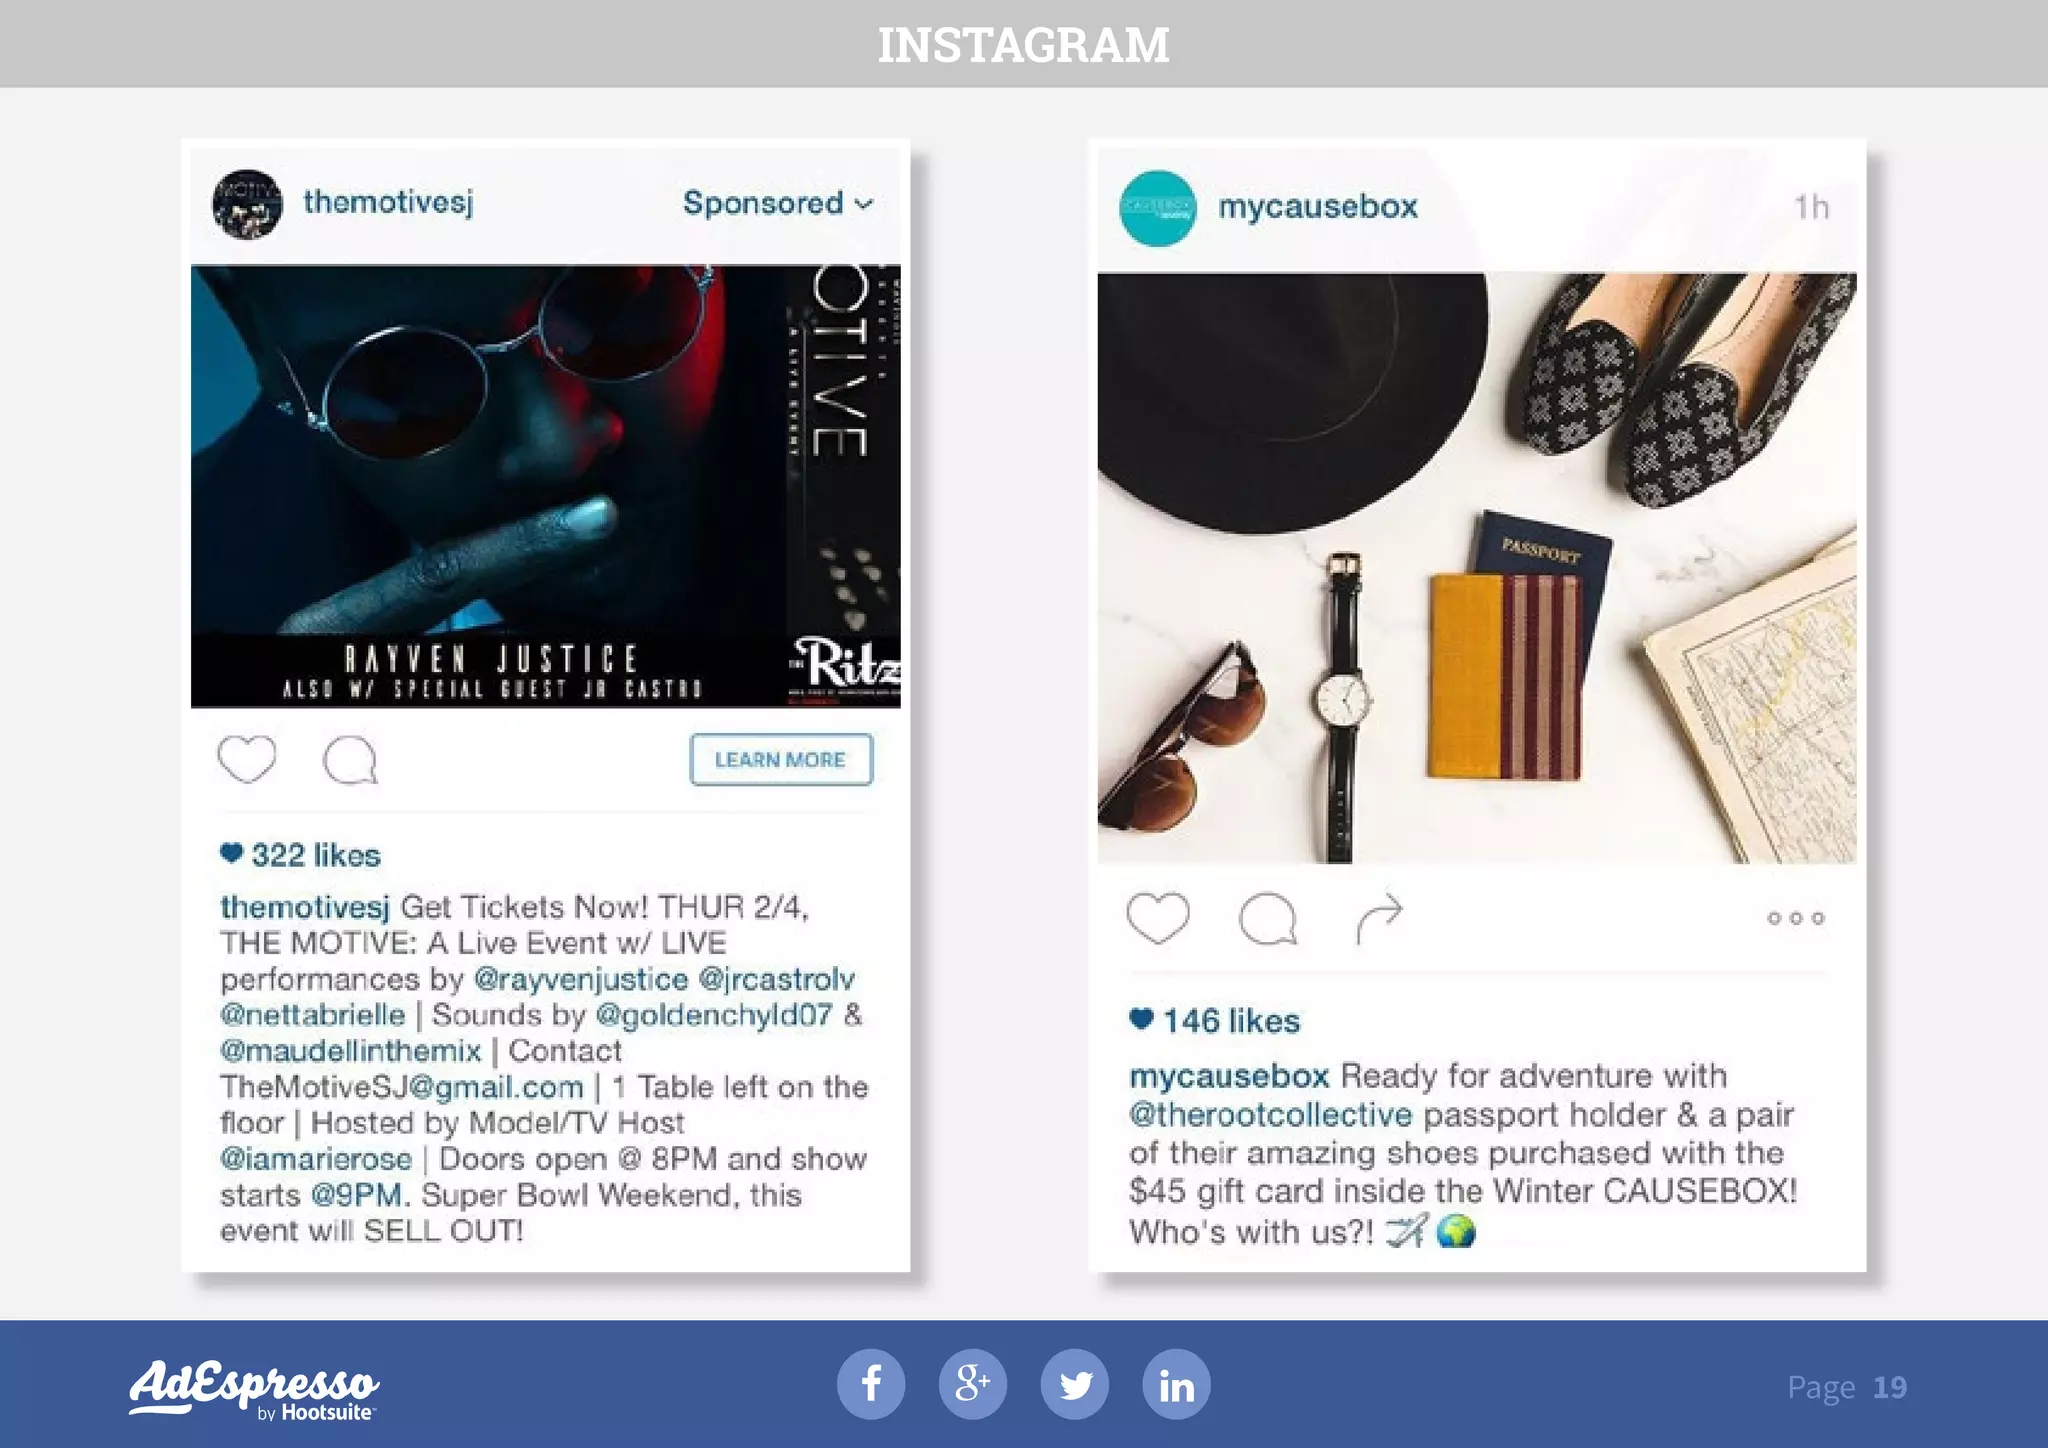Screen dimensions: 2048x1448
Task: Open mycausebox teal profile avatar
Action: click(1157, 208)
